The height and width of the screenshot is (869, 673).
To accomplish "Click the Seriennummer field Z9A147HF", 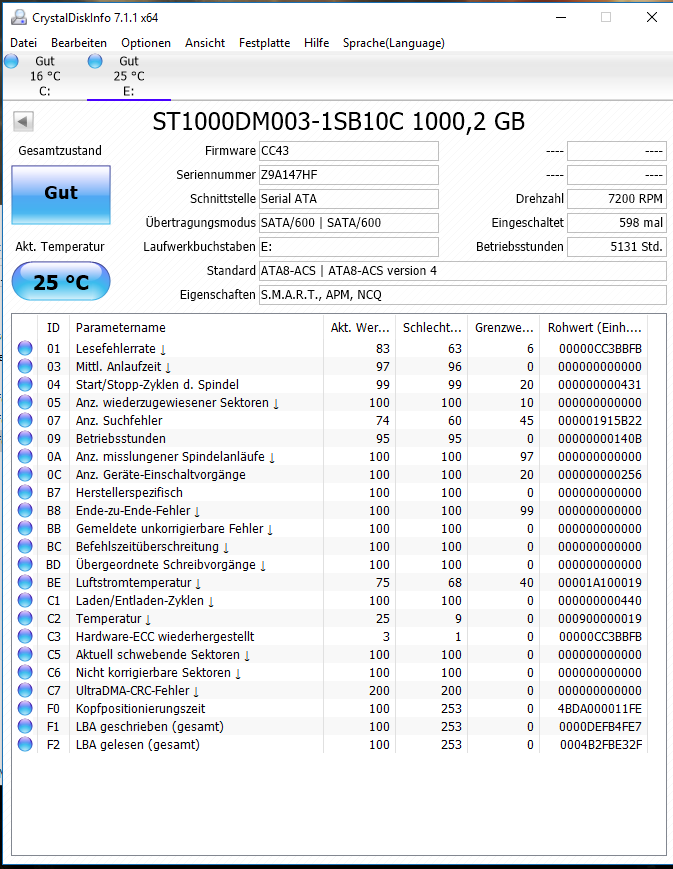I will point(349,175).
